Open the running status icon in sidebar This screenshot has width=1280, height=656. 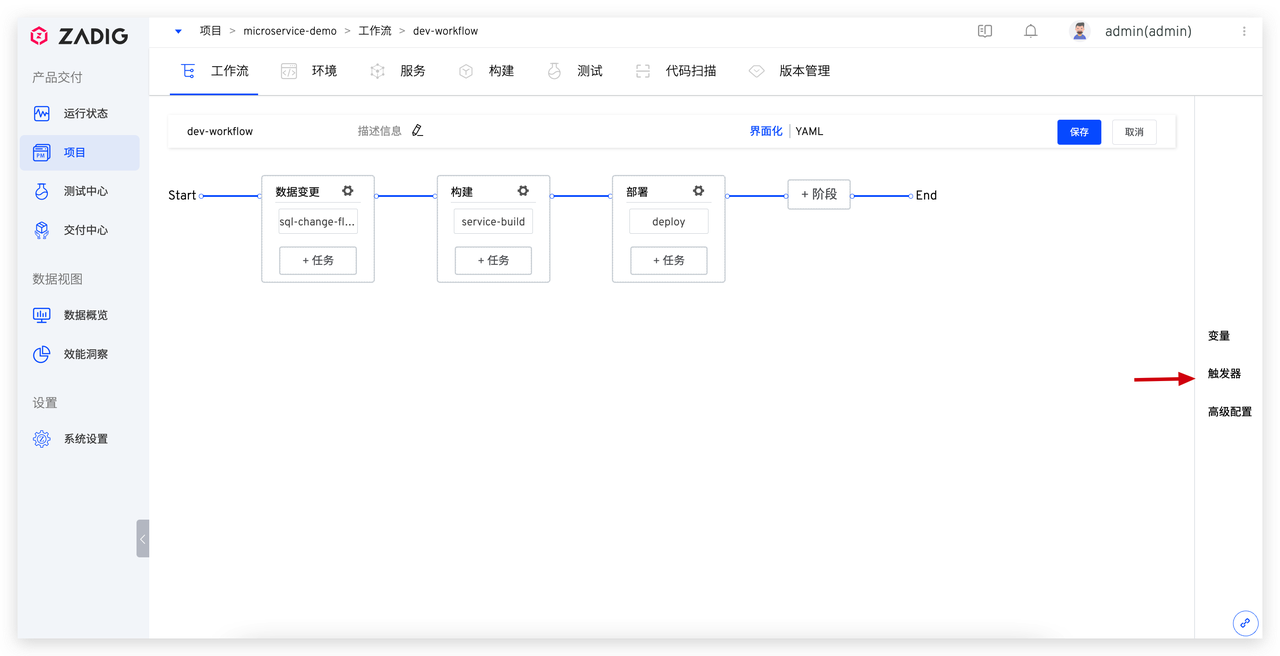click(41, 113)
